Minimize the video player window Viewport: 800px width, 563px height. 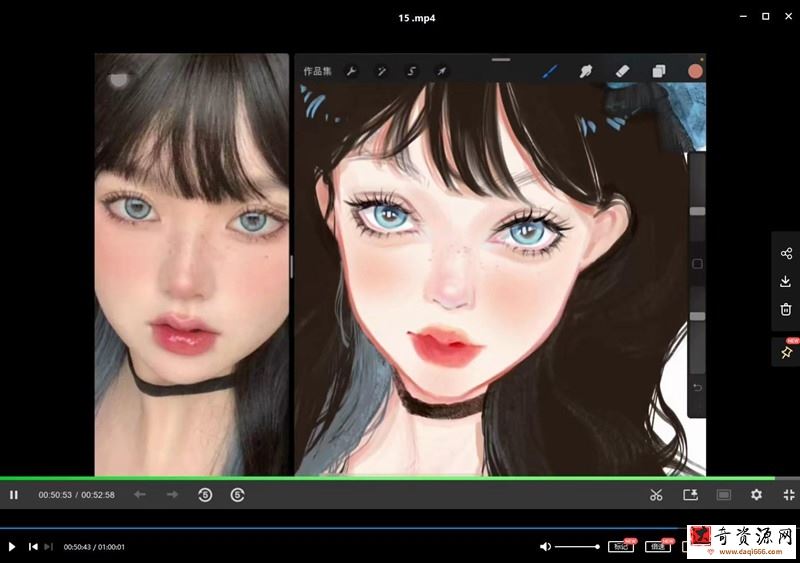click(743, 16)
